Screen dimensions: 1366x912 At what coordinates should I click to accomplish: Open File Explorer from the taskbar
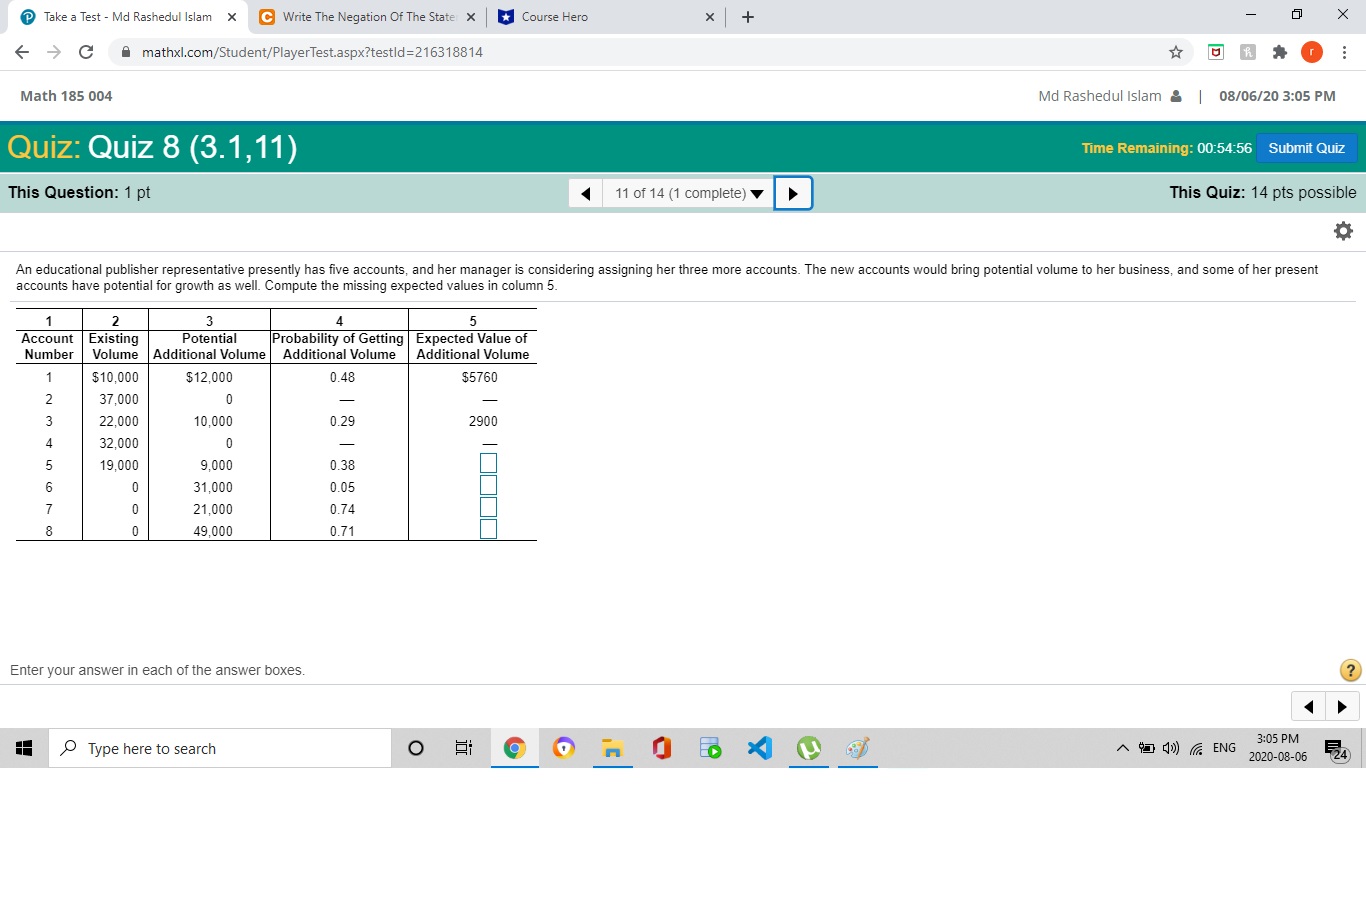pyautogui.click(x=612, y=748)
